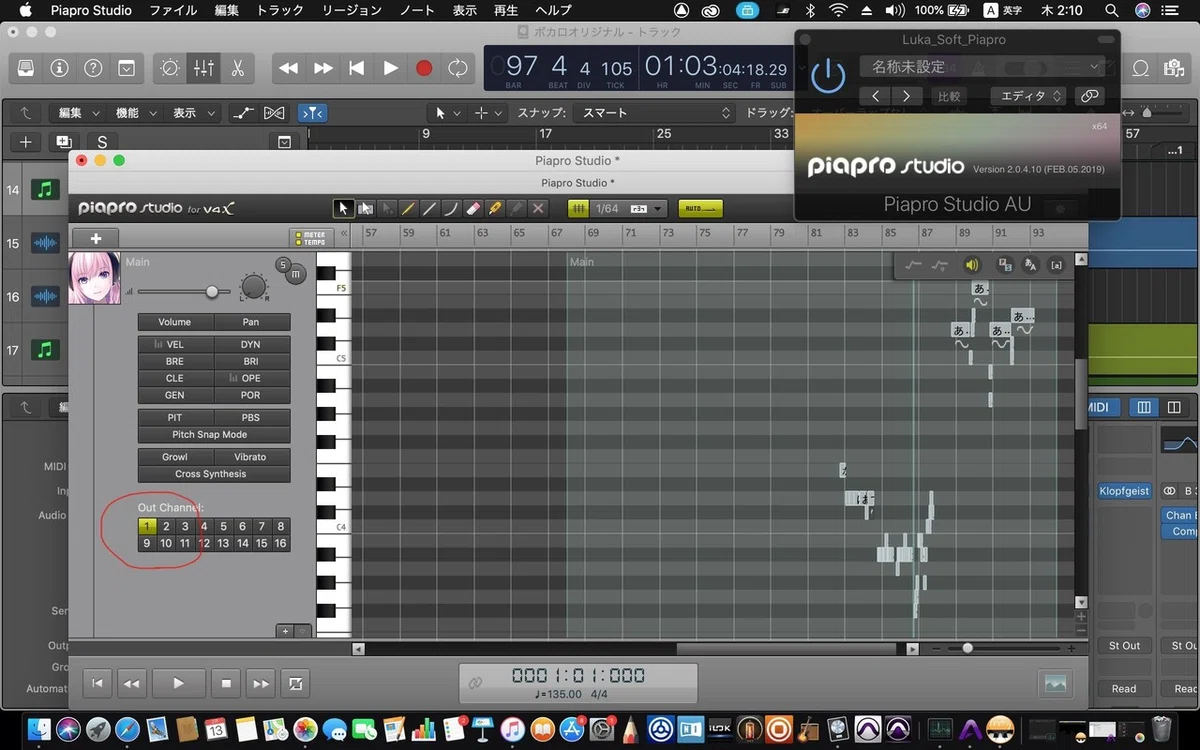This screenshot has height=750, width=1200.
Task: Click the Logic record button
Action: tap(424, 68)
